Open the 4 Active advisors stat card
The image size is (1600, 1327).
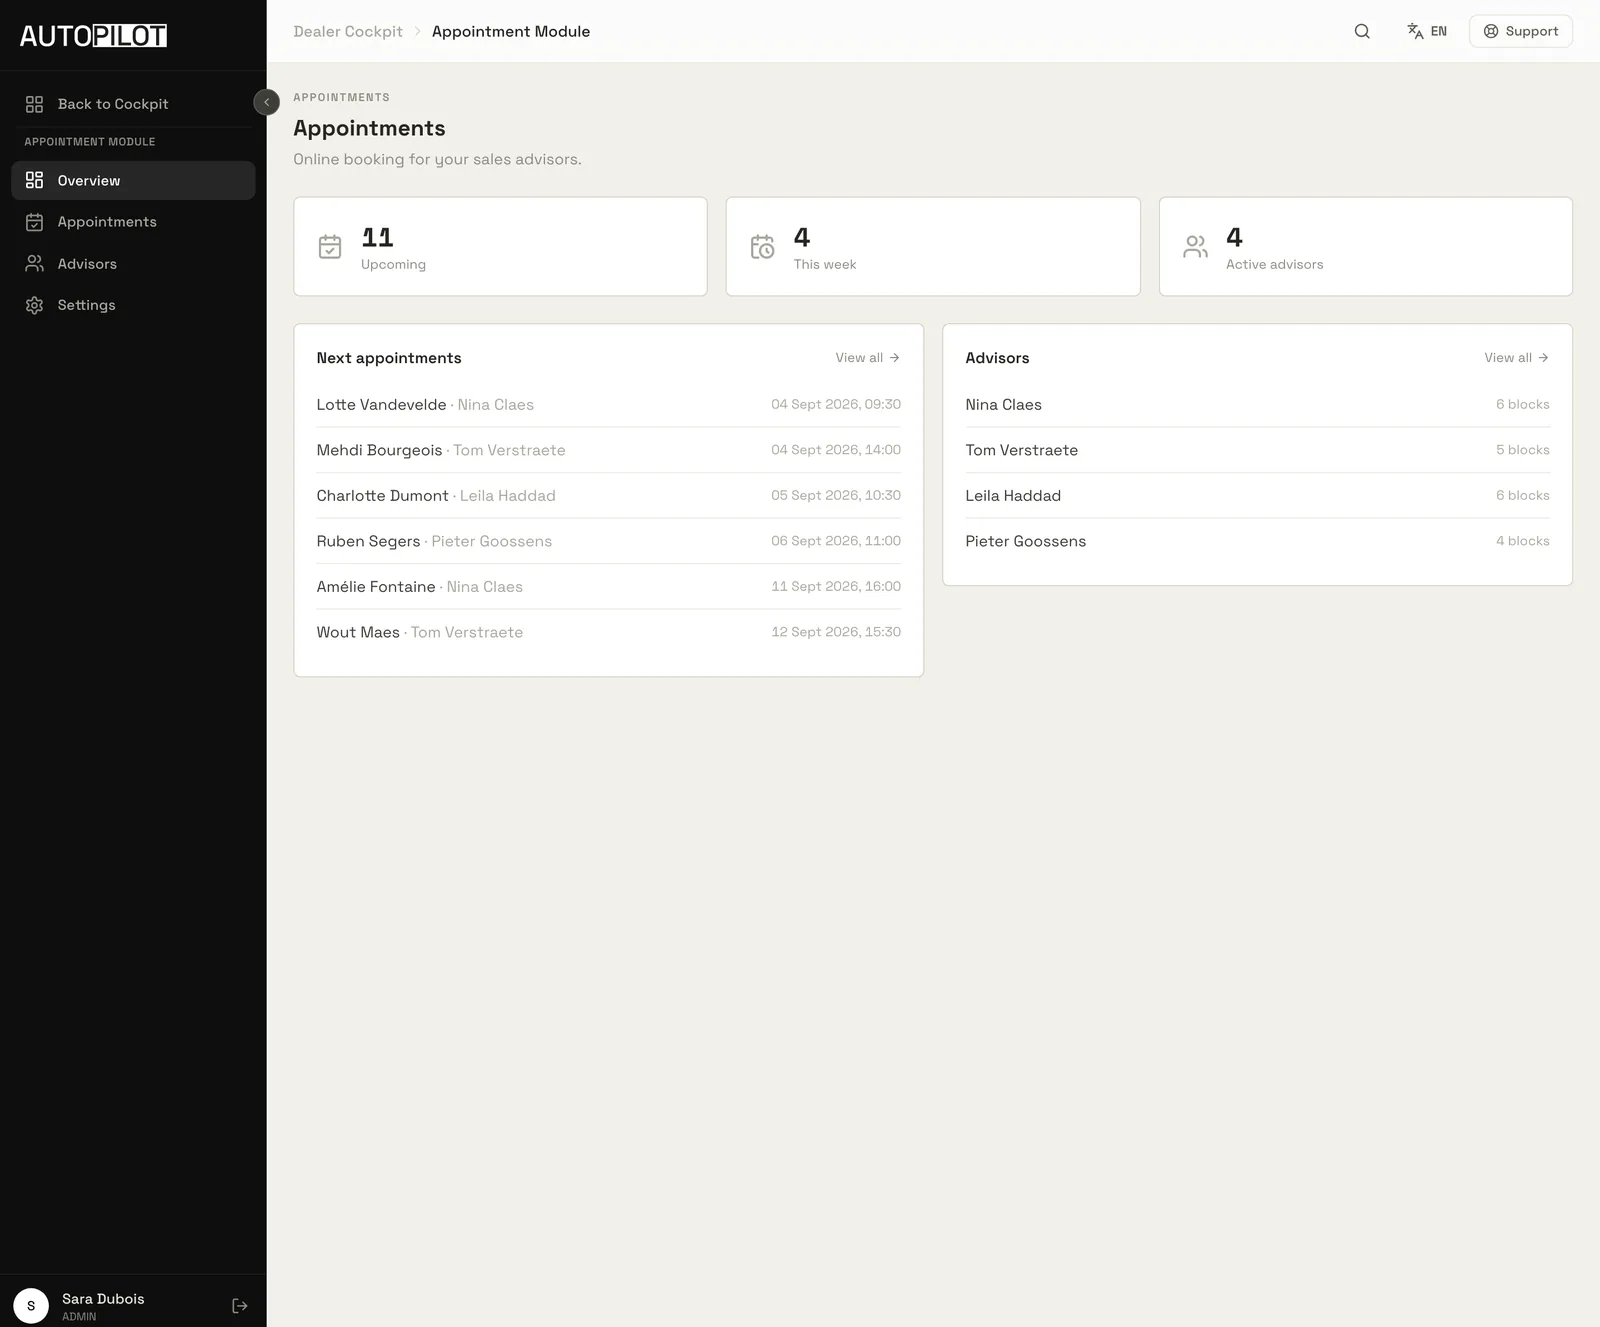pos(1365,246)
